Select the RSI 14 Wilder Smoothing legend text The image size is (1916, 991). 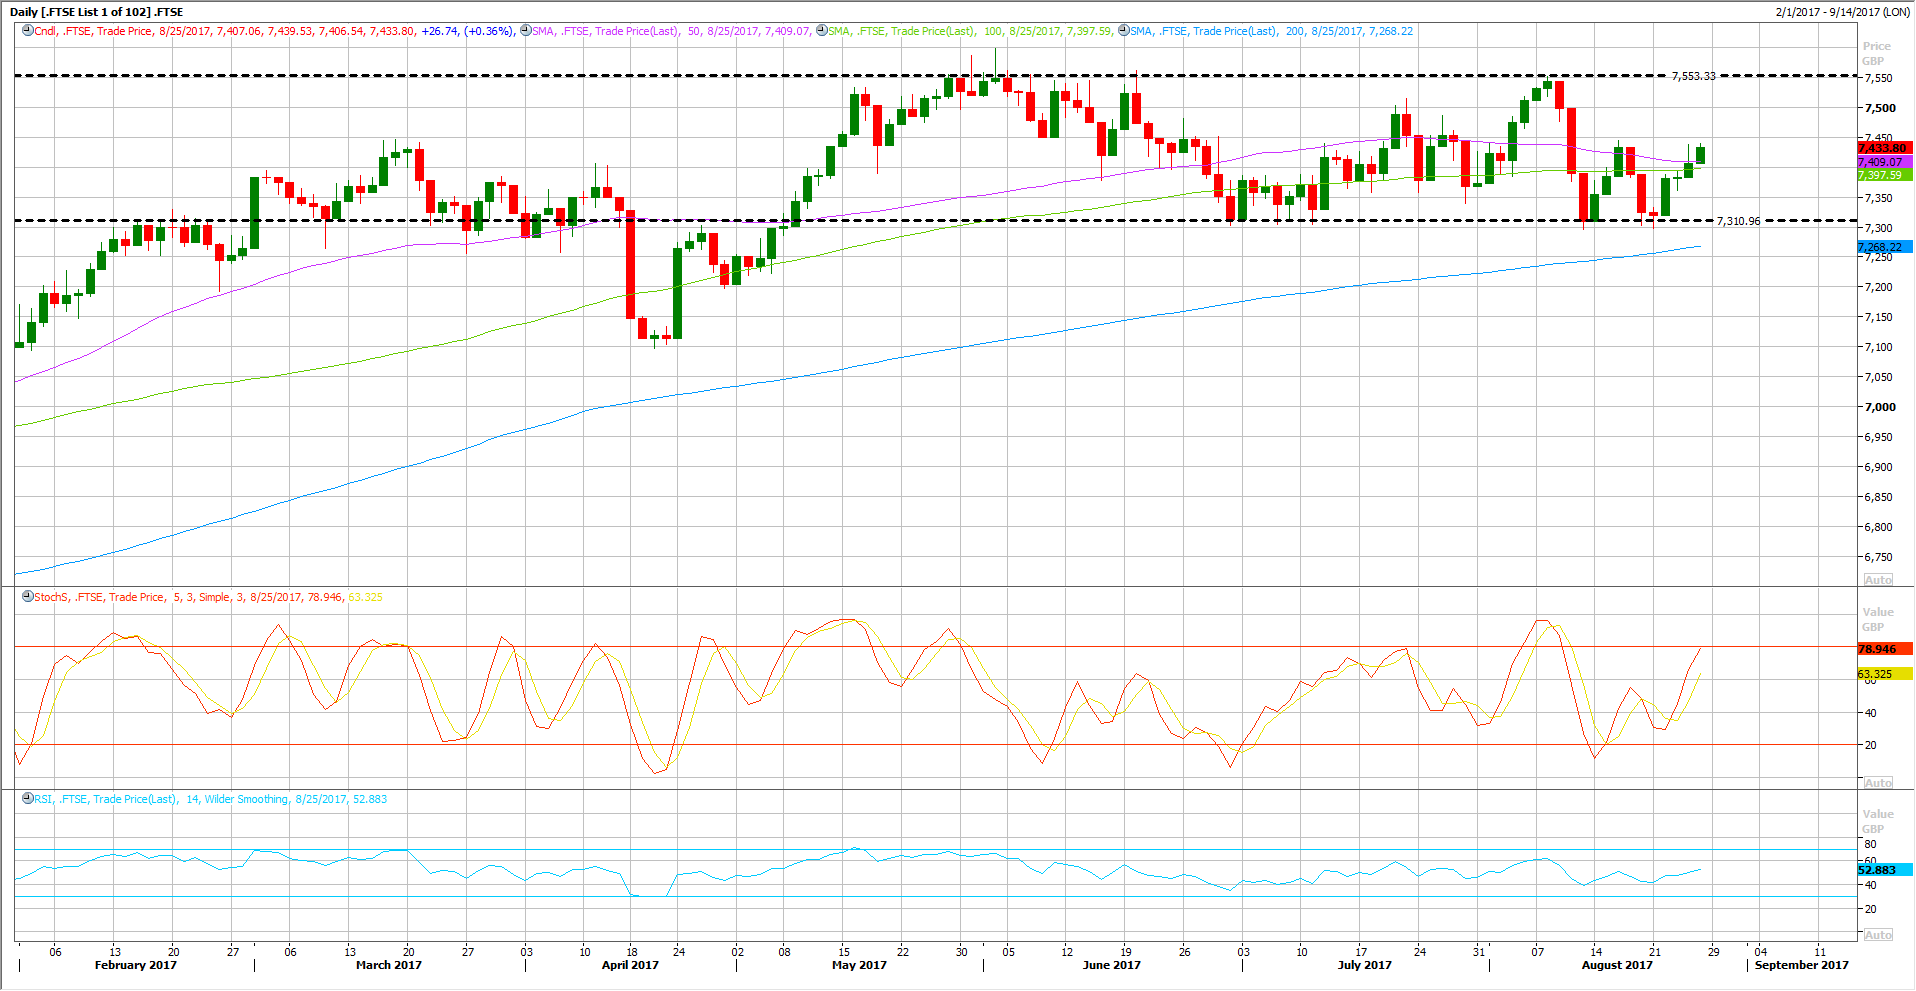coord(210,799)
